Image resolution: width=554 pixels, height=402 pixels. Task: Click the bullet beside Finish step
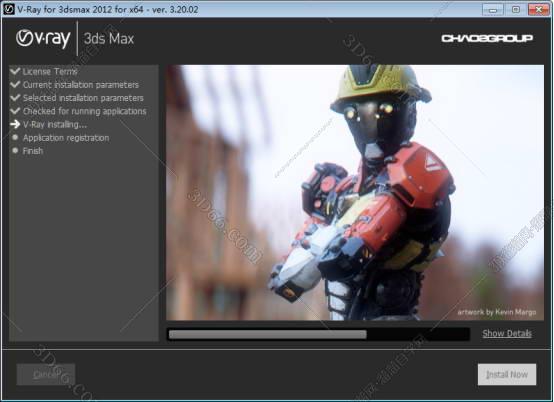(15, 150)
